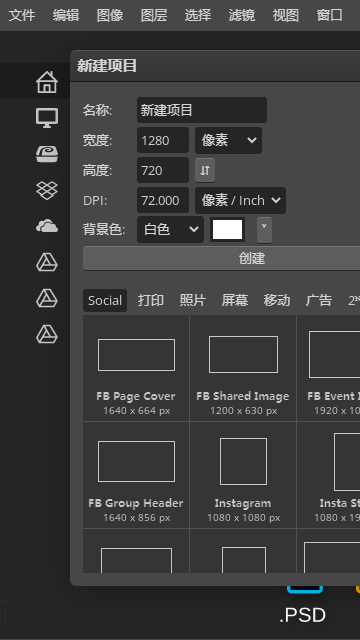Expand the small arrow beside color swatch
The image size is (360, 640).
(x=264, y=230)
